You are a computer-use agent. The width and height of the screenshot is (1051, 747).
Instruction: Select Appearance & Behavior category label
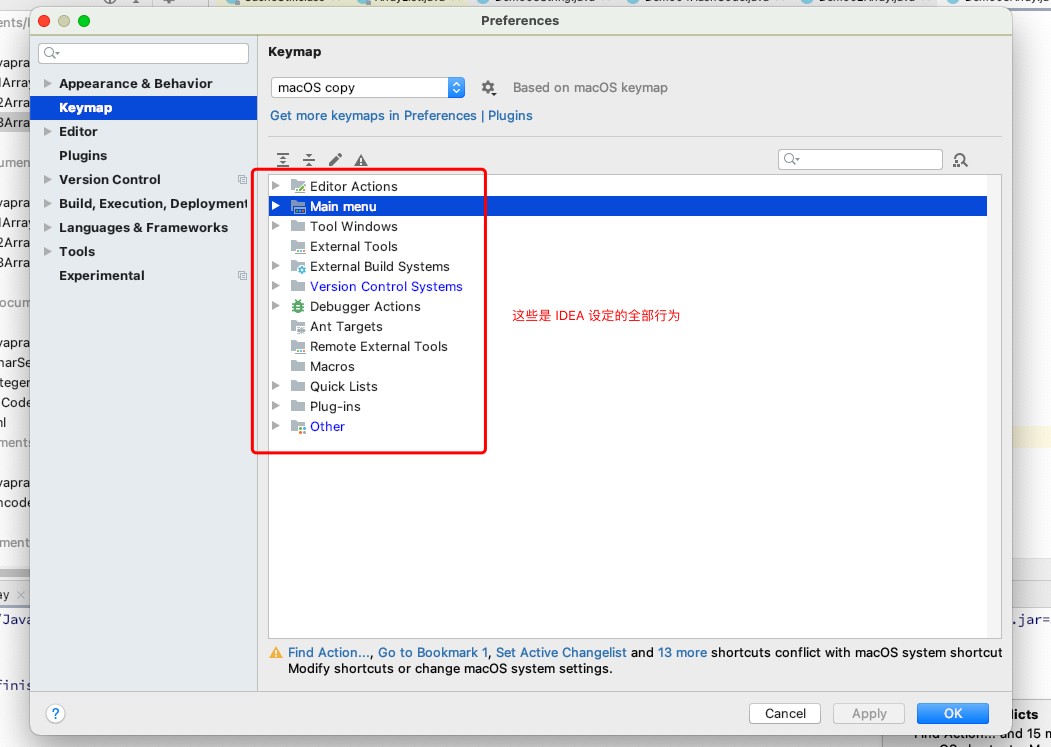click(135, 84)
